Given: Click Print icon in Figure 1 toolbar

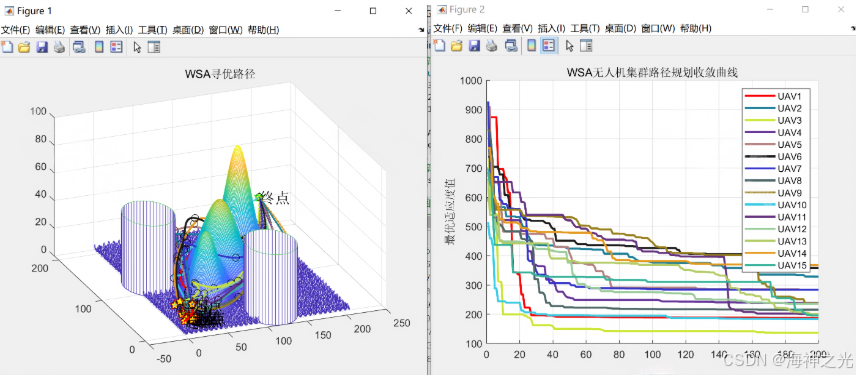Looking at the screenshot, I should [59, 48].
